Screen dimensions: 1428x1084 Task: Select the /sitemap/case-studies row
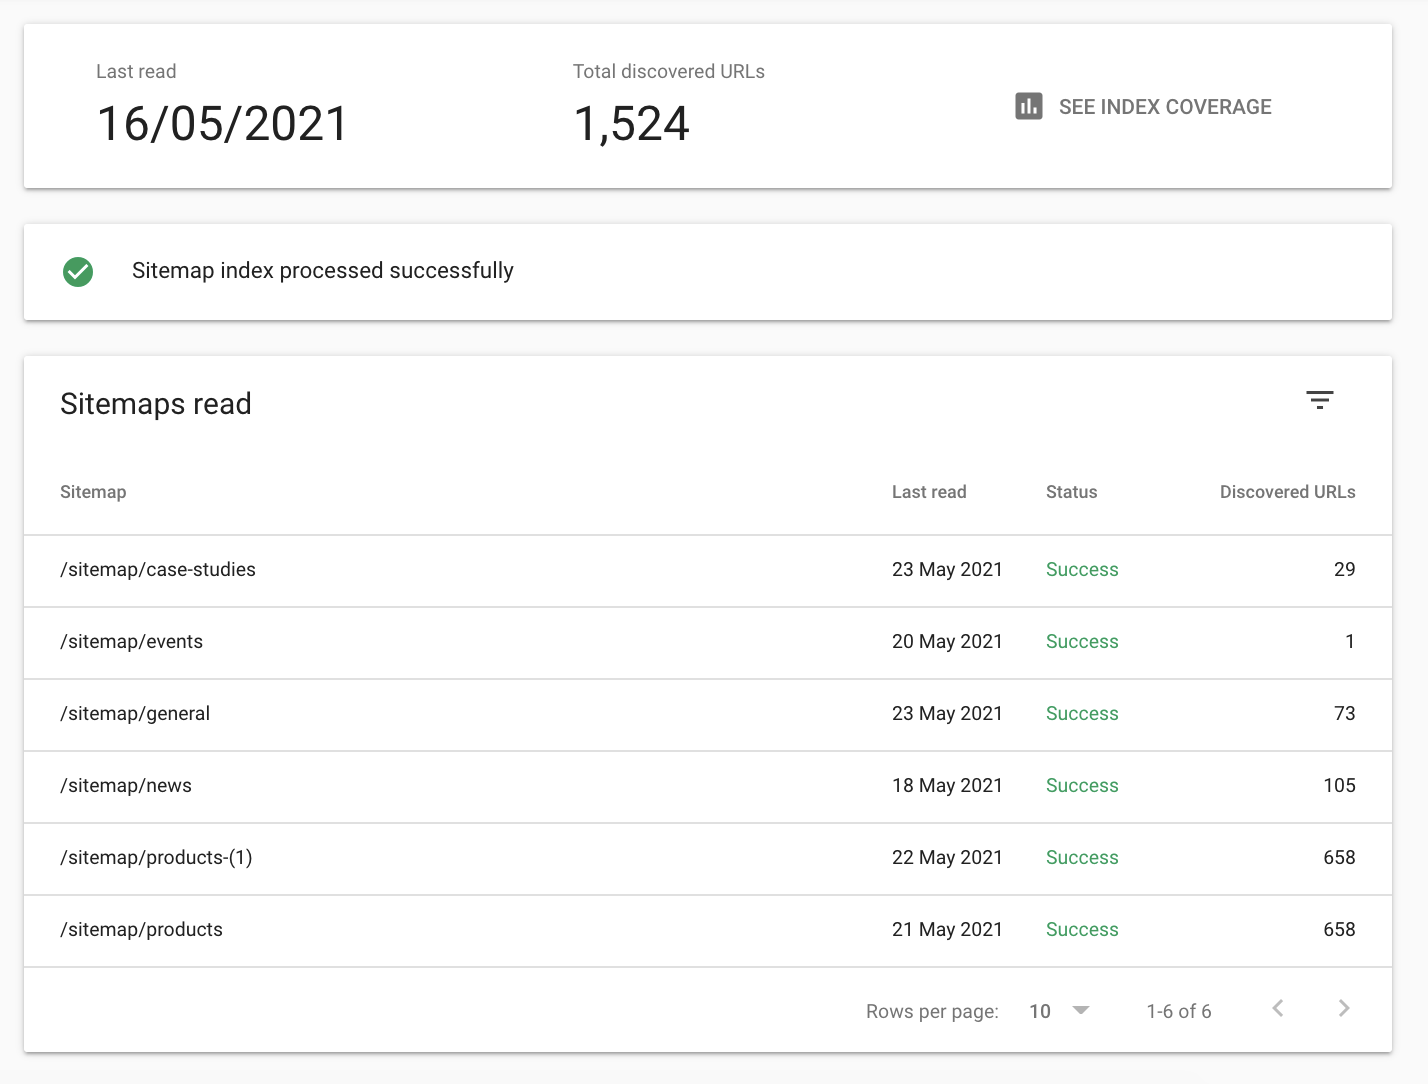click(157, 569)
